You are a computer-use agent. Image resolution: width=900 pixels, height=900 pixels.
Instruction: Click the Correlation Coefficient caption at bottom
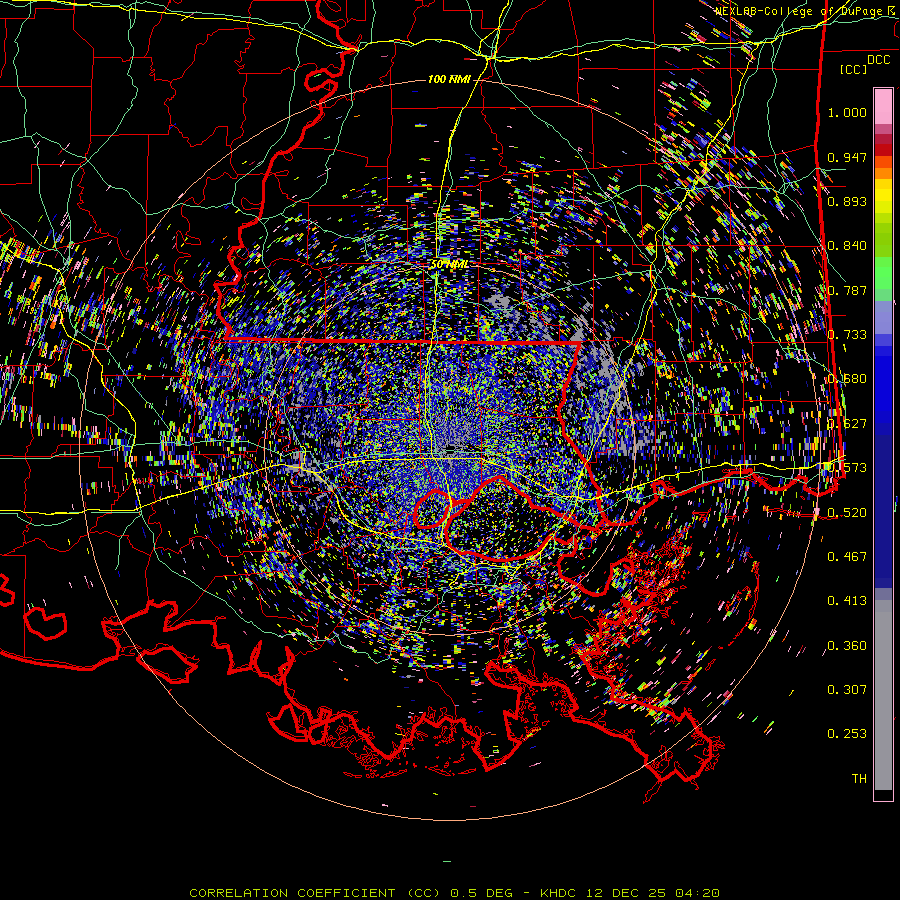click(454, 893)
